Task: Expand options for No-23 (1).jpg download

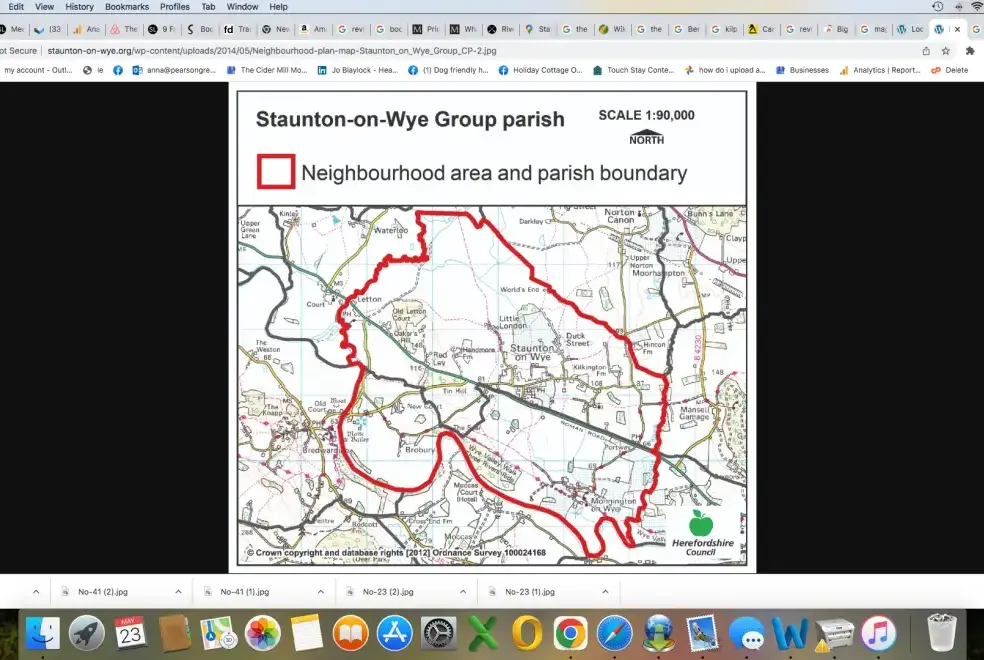Action: point(606,591)
